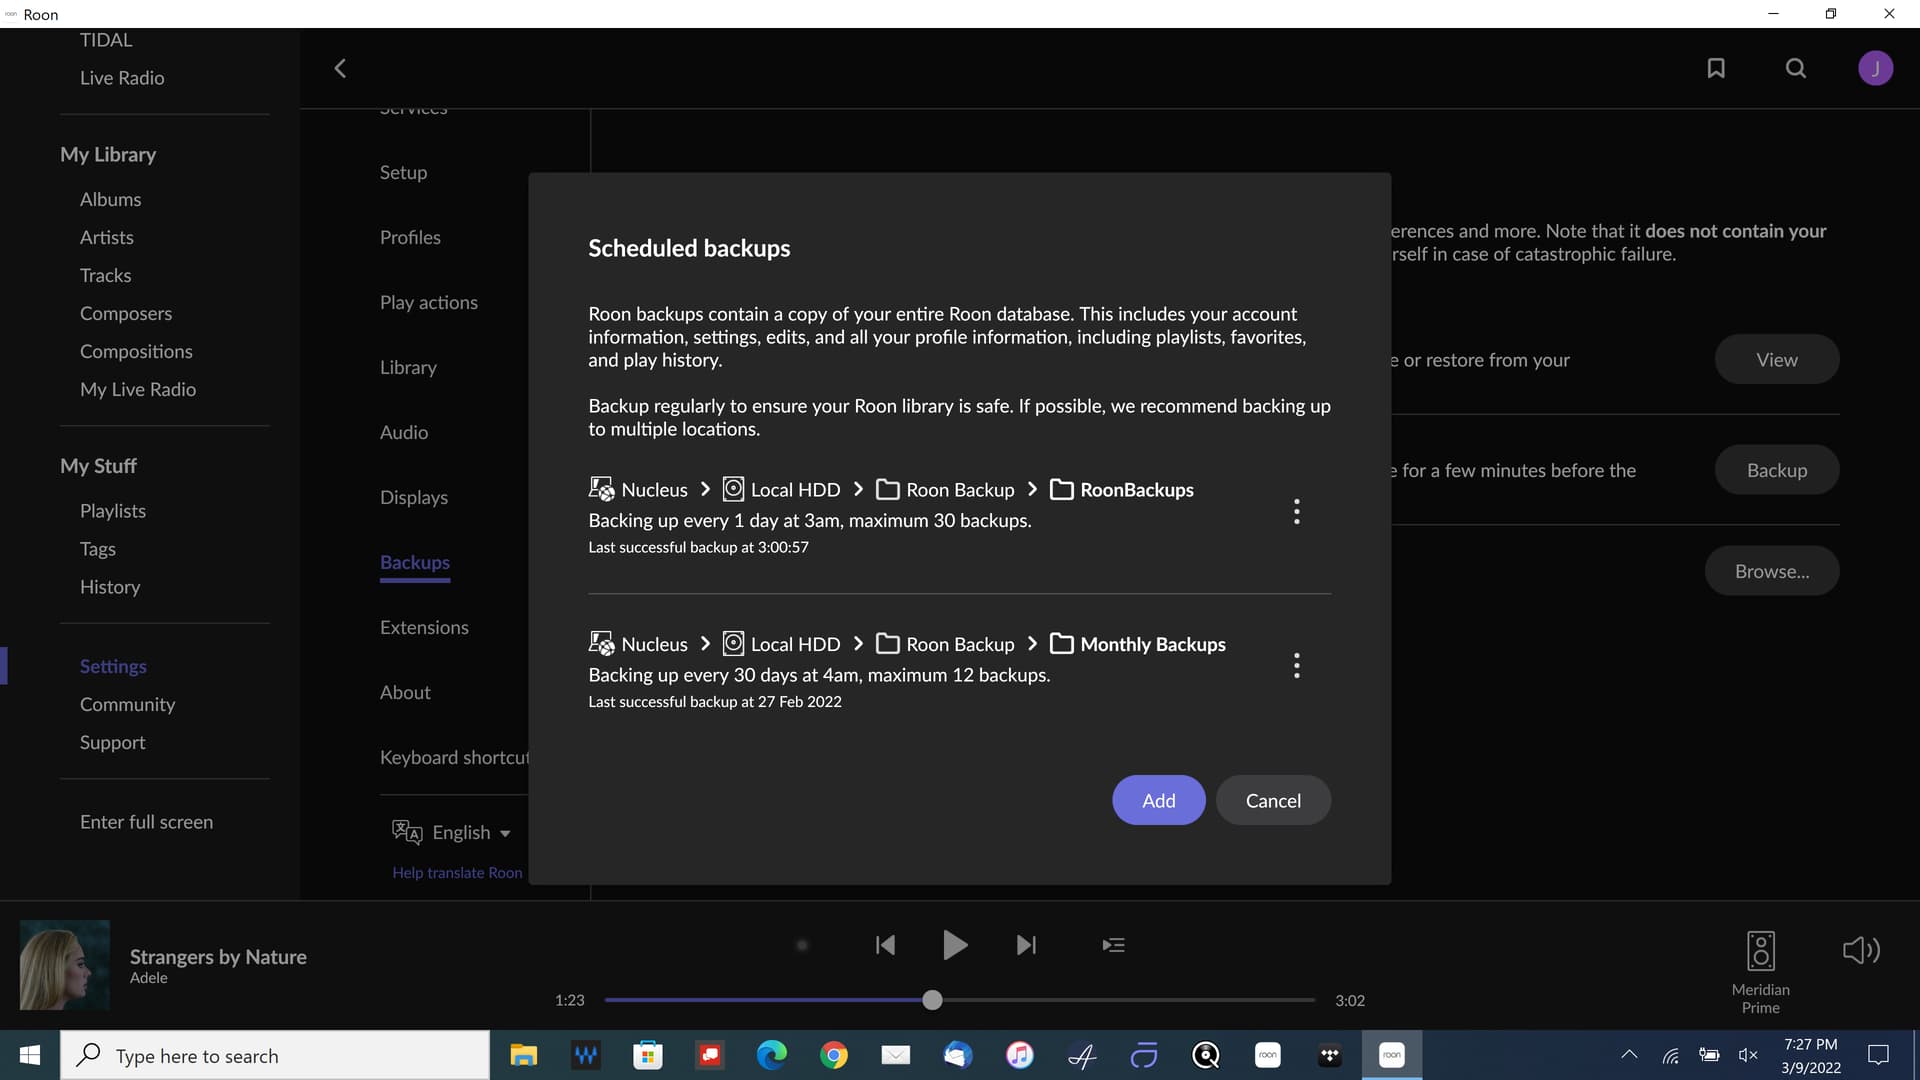Open the Play actions settings tab
Image resolution: width=1920 pixels, height=1080 pixels.
pos(428,302)
